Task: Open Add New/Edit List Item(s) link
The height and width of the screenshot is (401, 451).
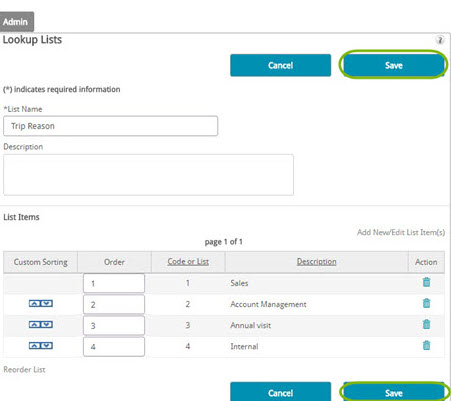Action: tap(401, 232)
